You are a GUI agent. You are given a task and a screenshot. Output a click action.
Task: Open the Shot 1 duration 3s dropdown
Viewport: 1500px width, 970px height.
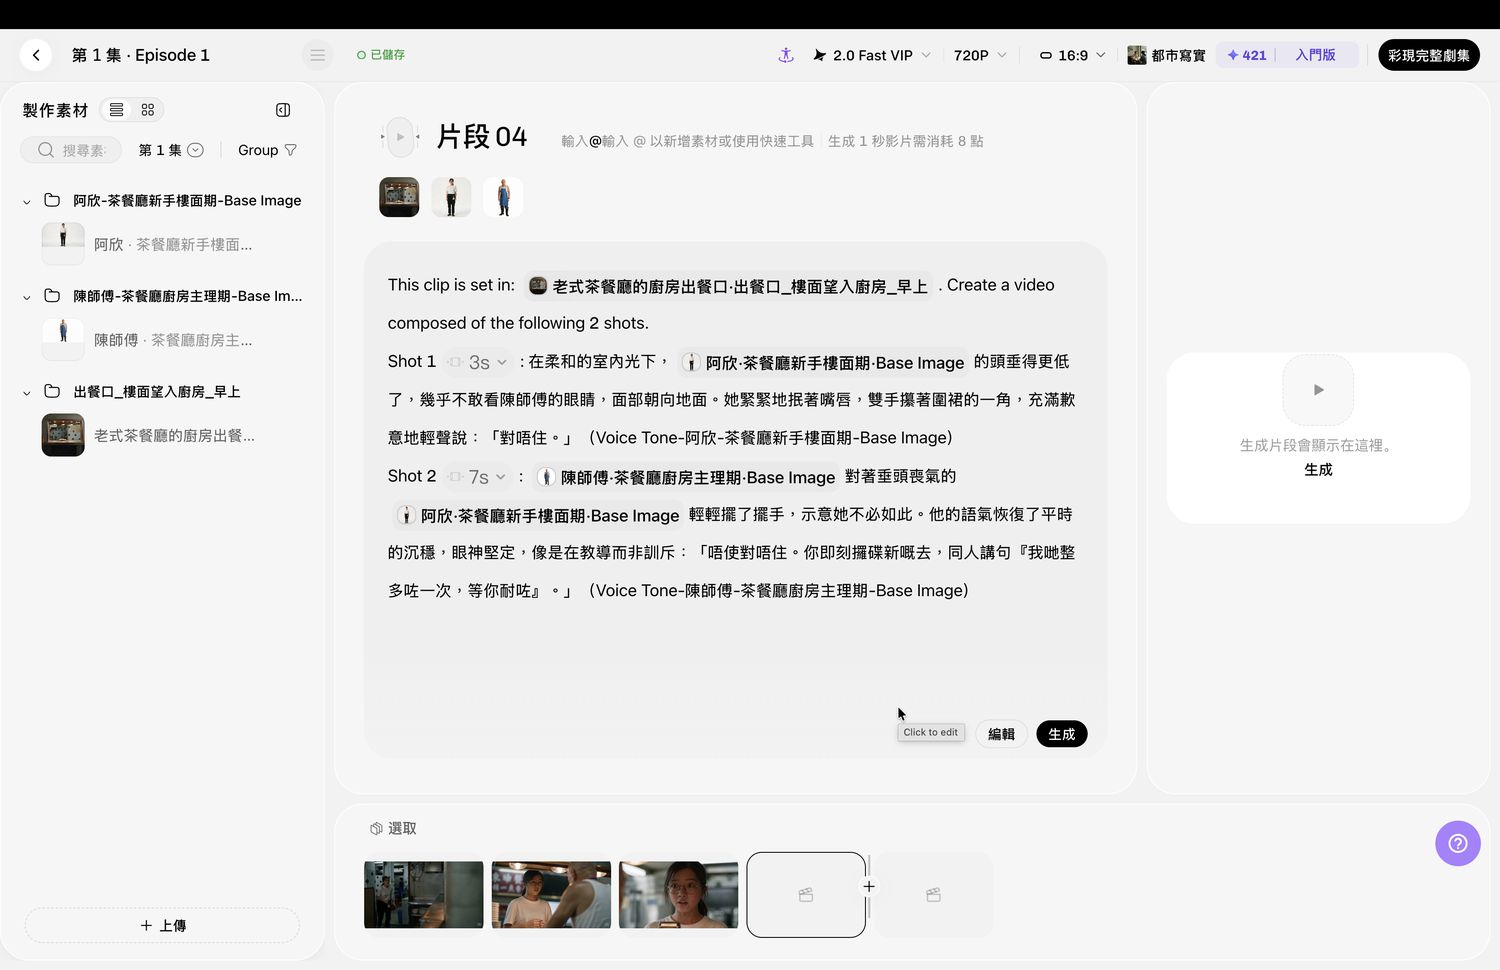click(x=478, y=362)
